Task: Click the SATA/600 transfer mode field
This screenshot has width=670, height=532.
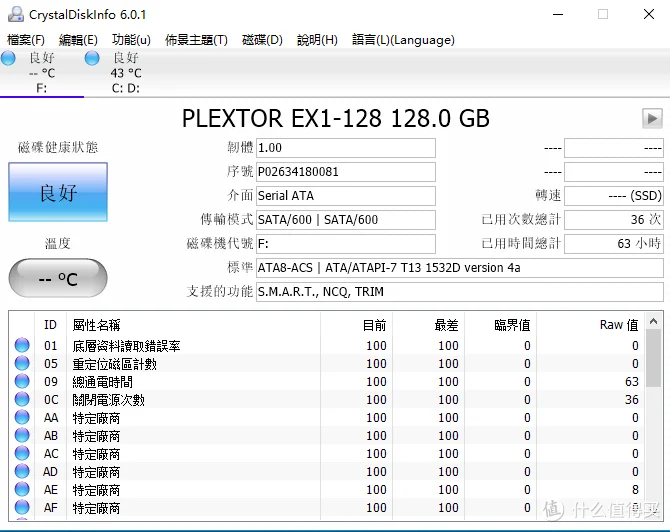Action: point(346,220)
